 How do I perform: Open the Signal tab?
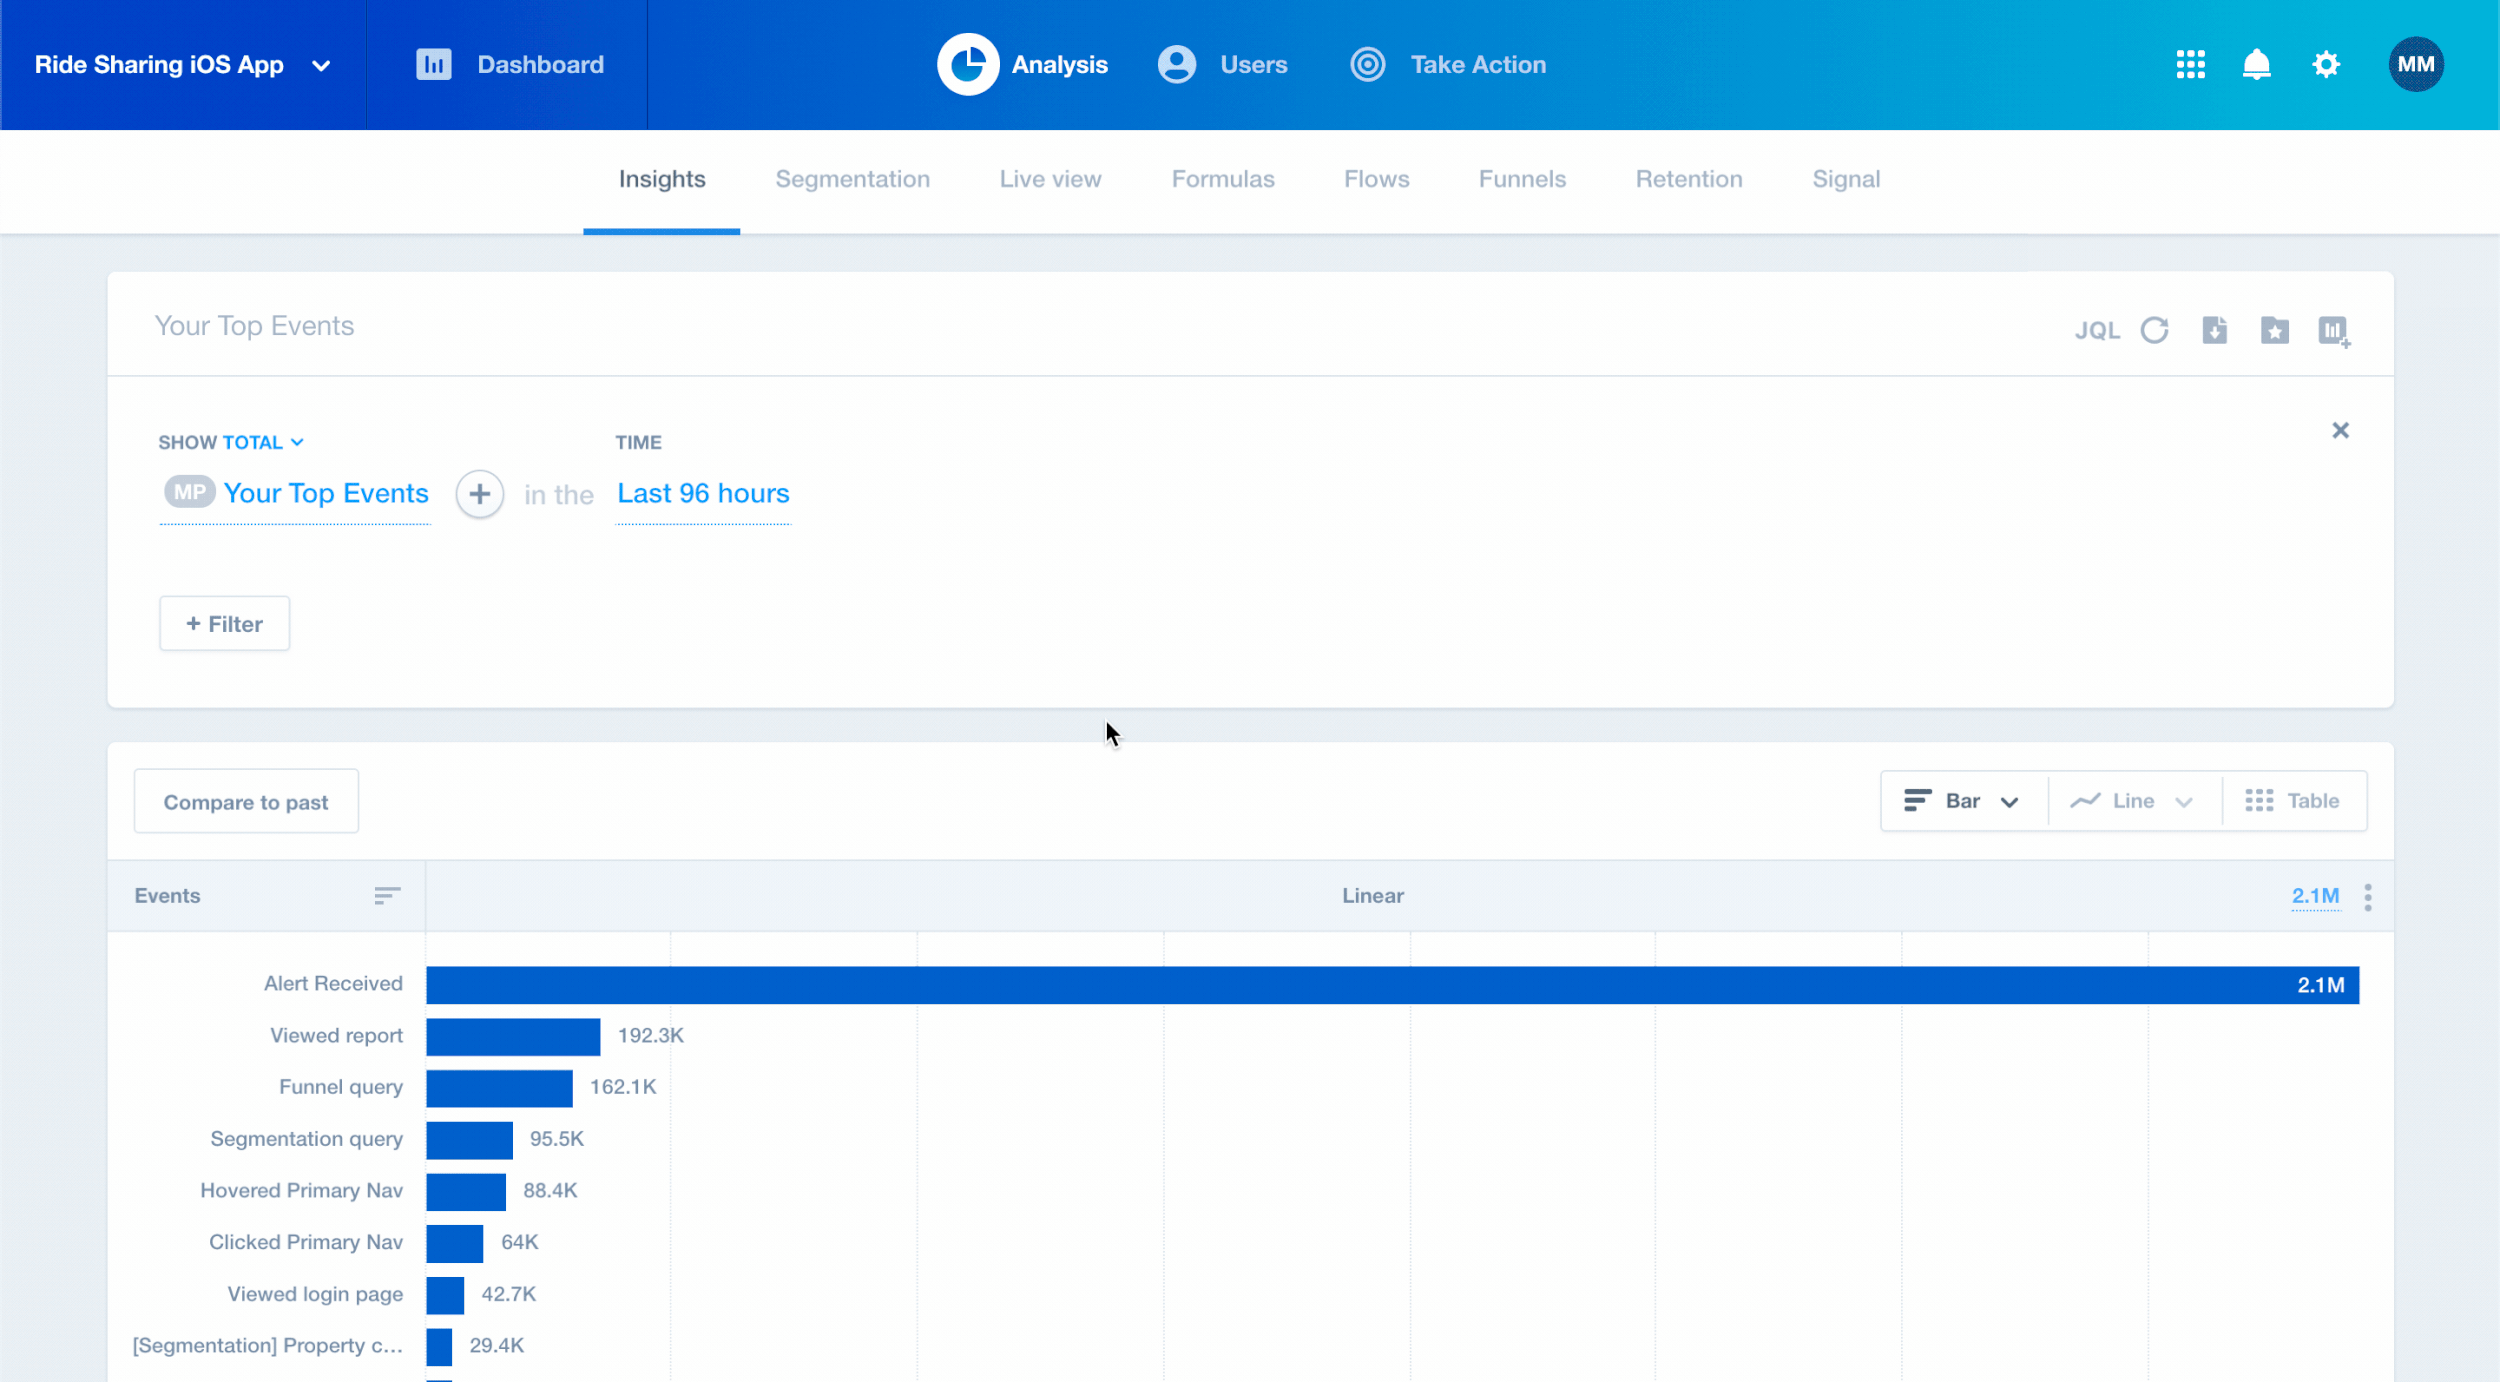pyautogui.click(x=1846, y=179)
